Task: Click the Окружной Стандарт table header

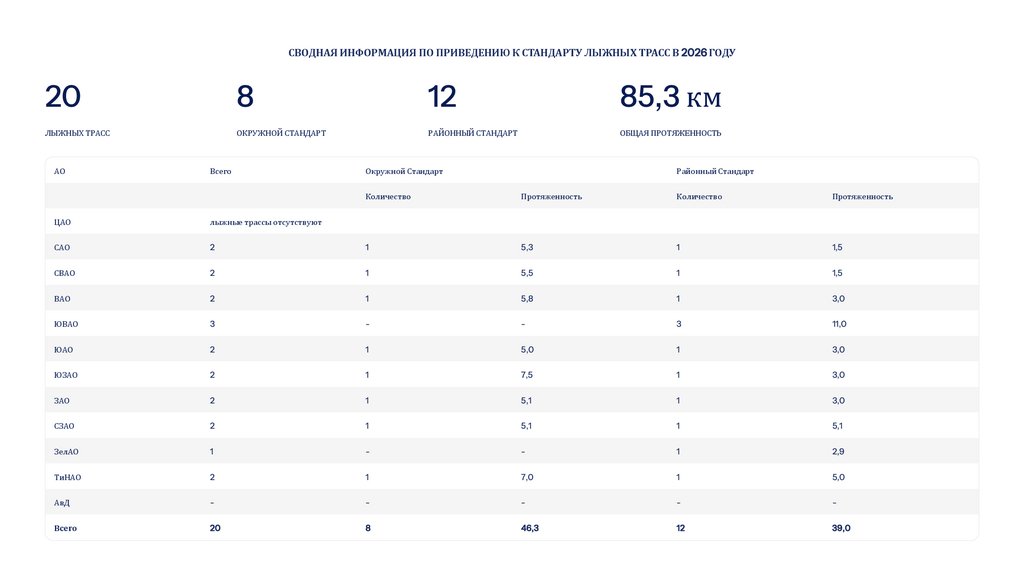Action: 404,171
